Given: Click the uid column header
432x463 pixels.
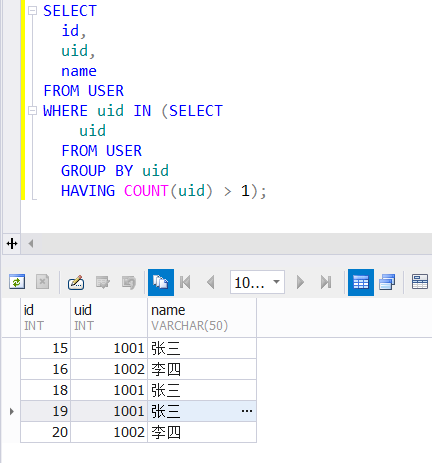Looking at the screenshot, I should (109, 317).
